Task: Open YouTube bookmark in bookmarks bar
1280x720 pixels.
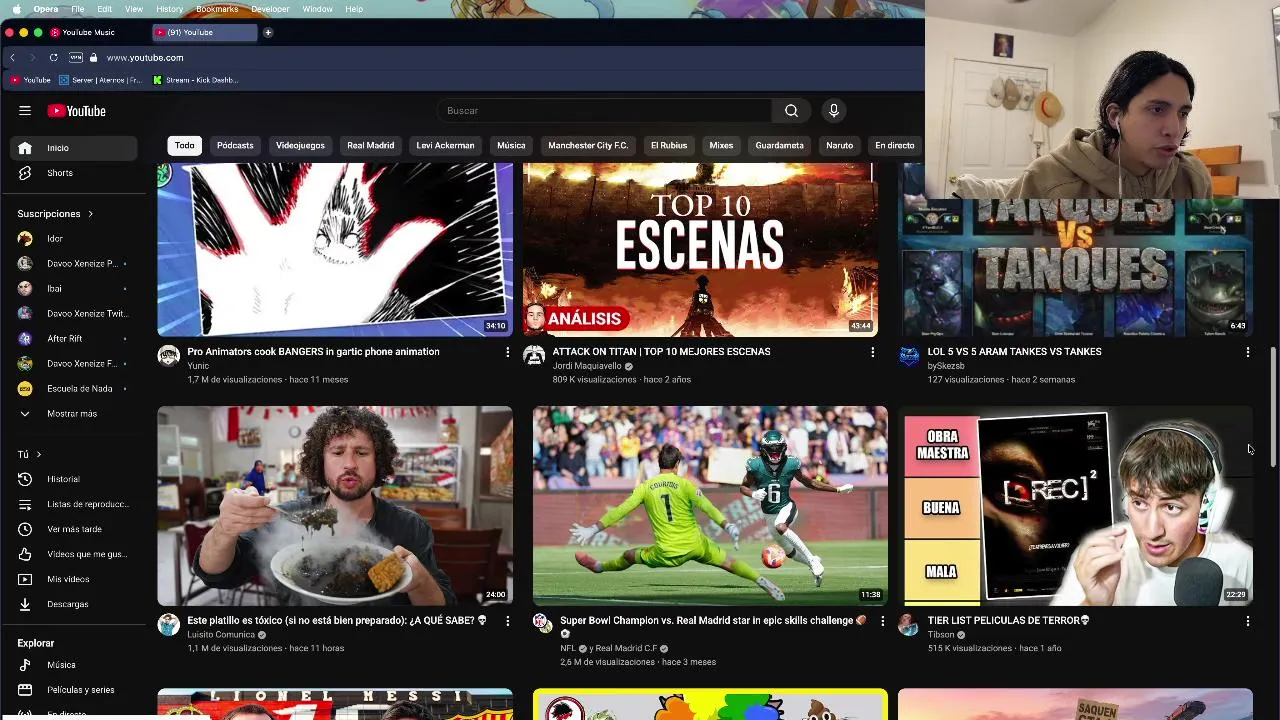Action: 30,80
